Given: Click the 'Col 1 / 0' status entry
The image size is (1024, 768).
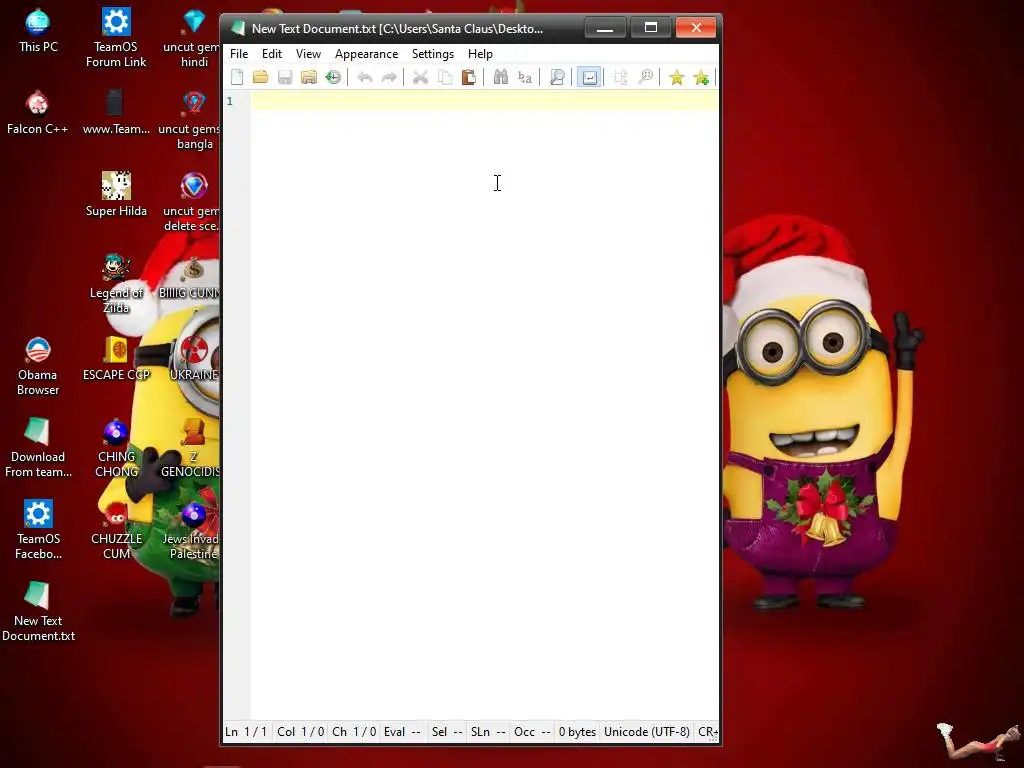Looking at the screenshot, I should [x=300, y=732].
